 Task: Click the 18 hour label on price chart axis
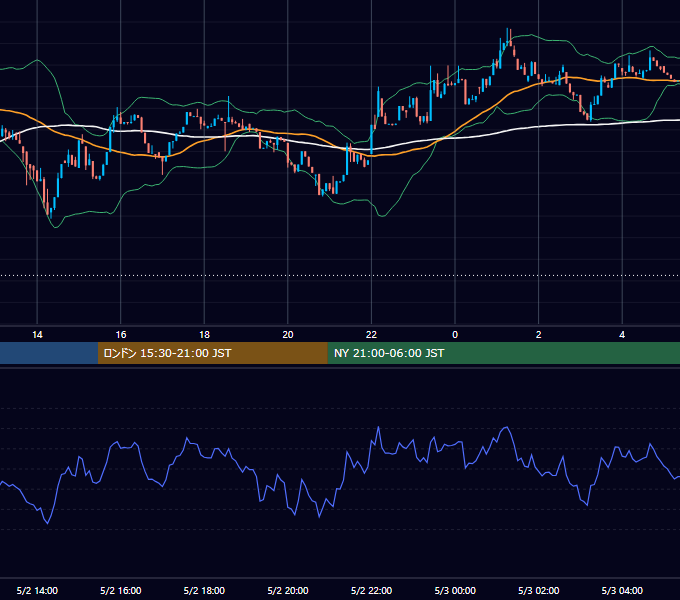[x=204, y=335]
